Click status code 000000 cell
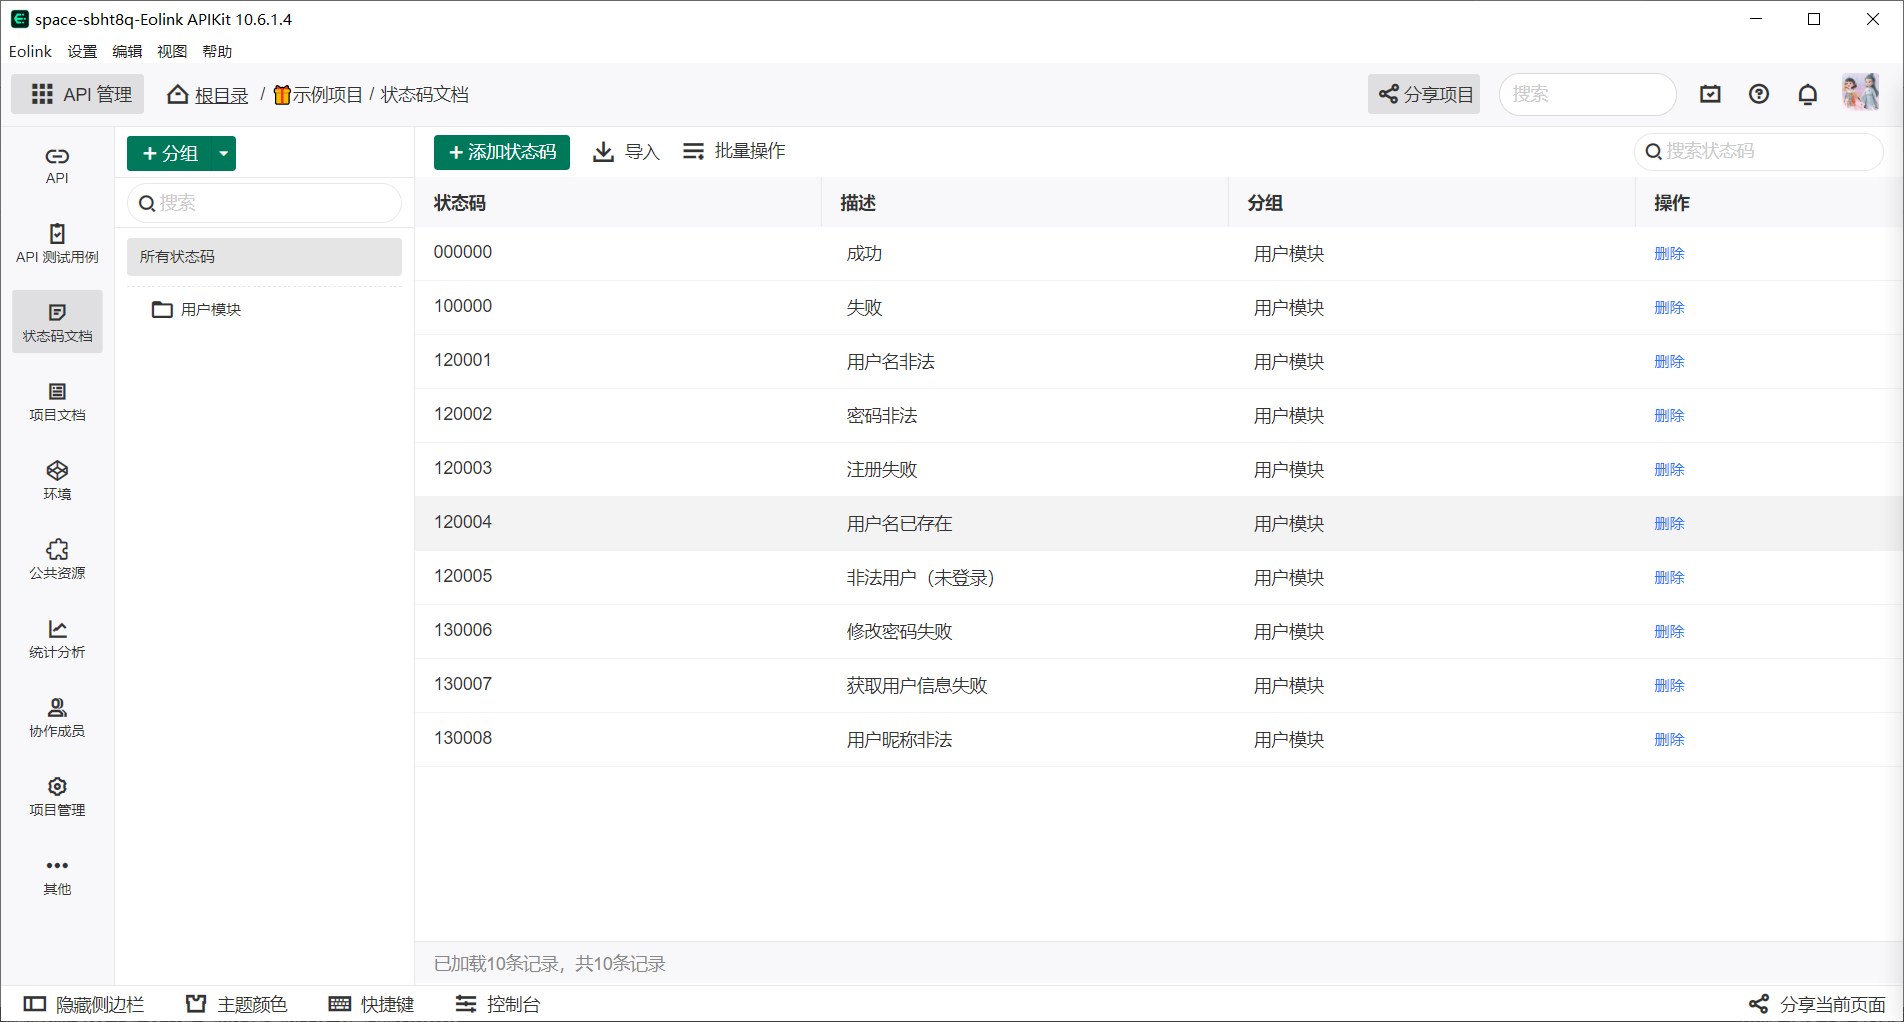 [x=463, y=252]
